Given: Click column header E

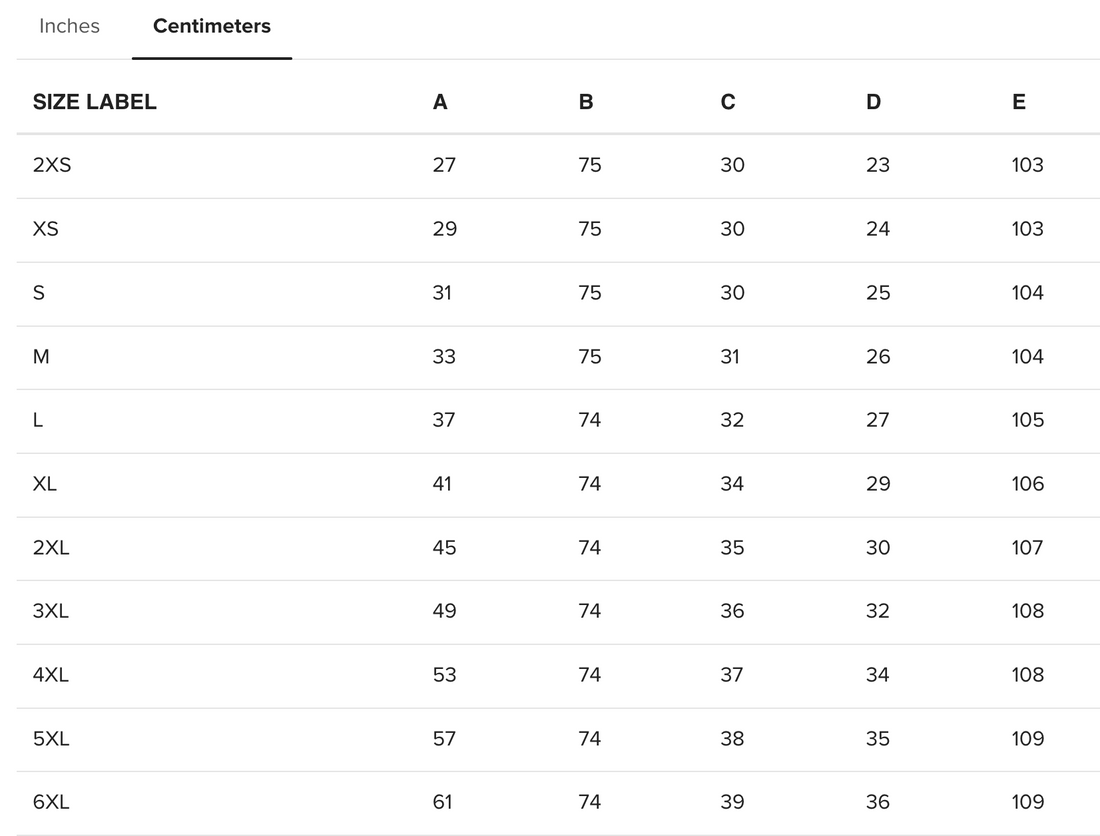Looking at the screenshot, I should (1018, 102).
